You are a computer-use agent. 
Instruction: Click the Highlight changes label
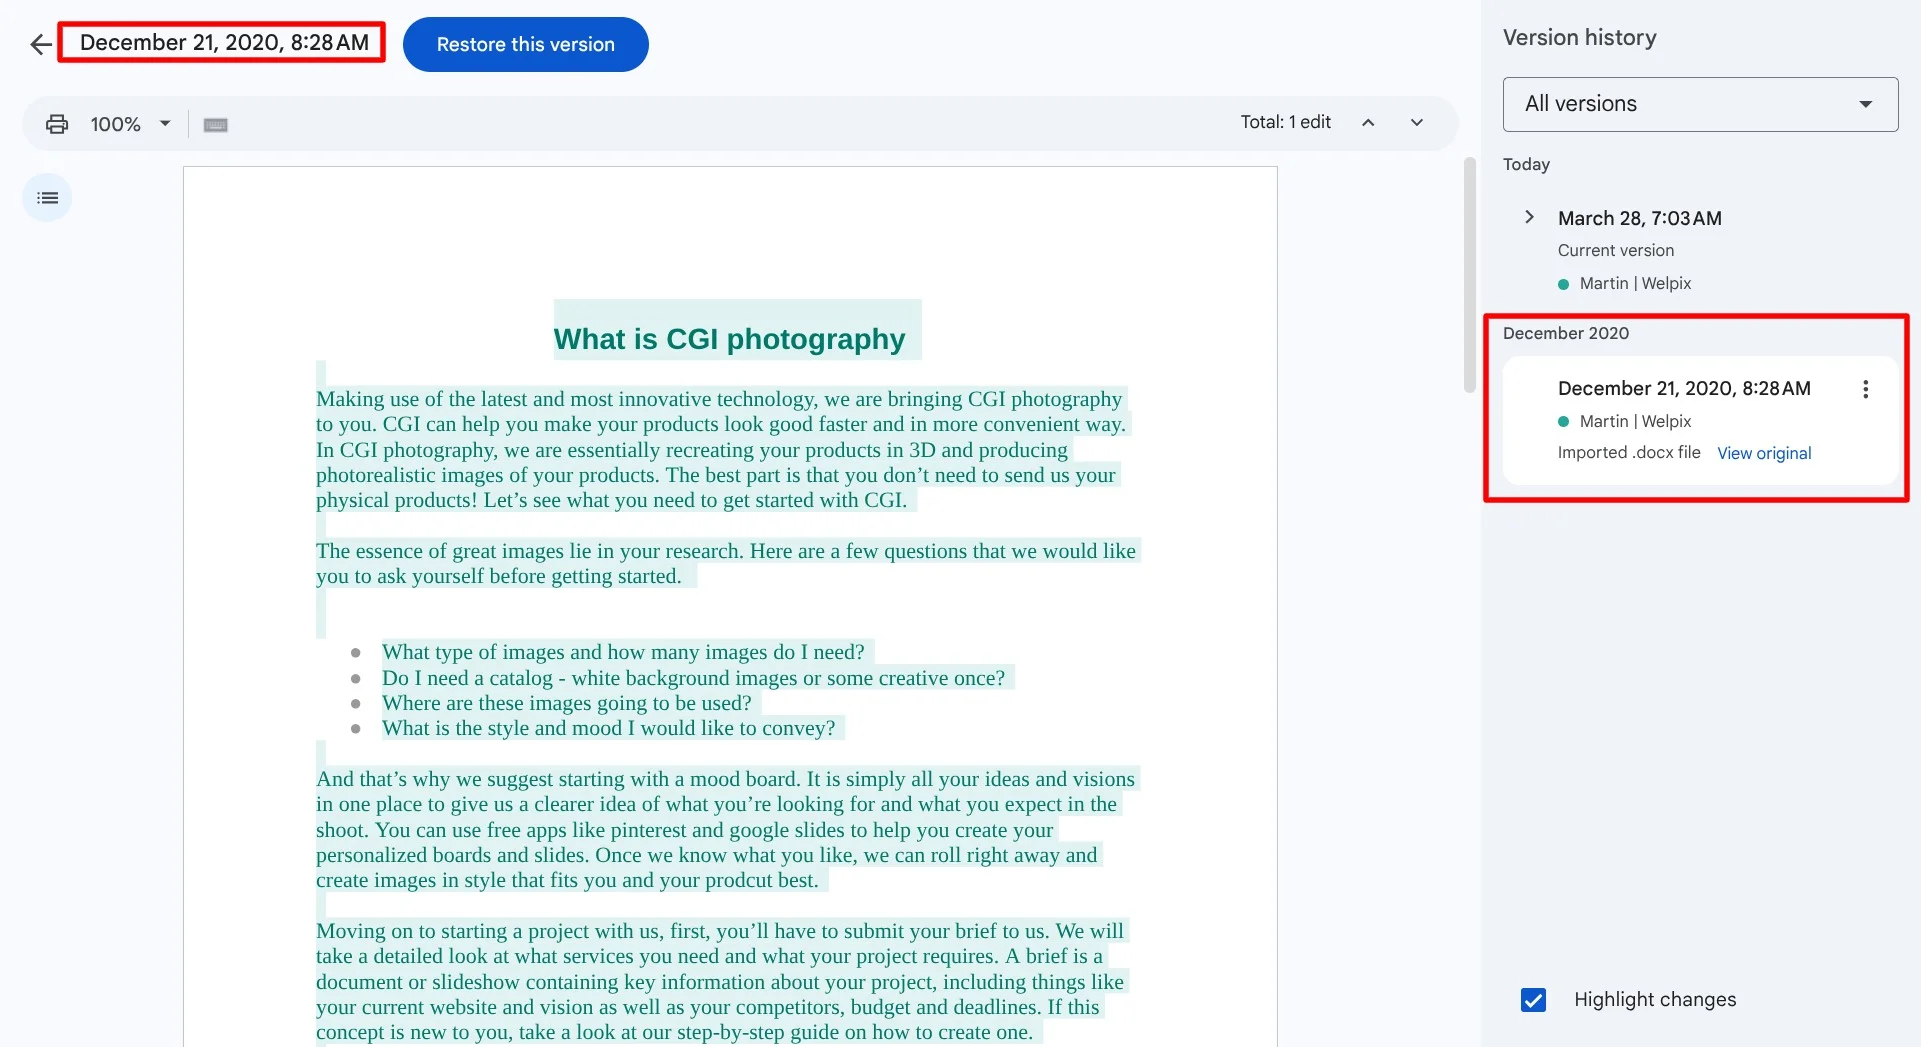tap(1654, 1000)
